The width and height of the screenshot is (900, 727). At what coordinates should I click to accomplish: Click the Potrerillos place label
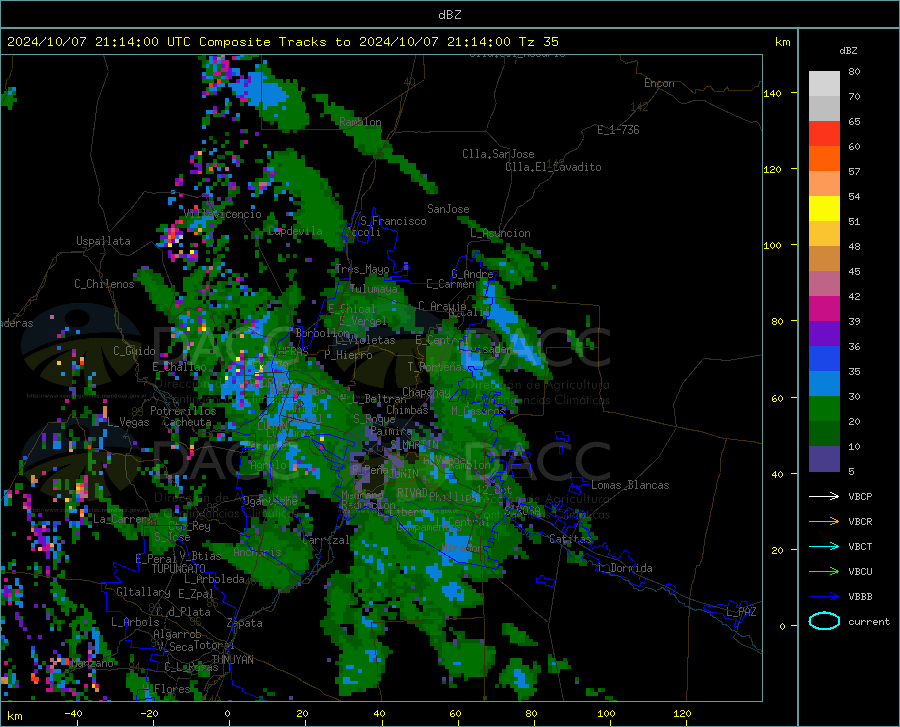183,411
